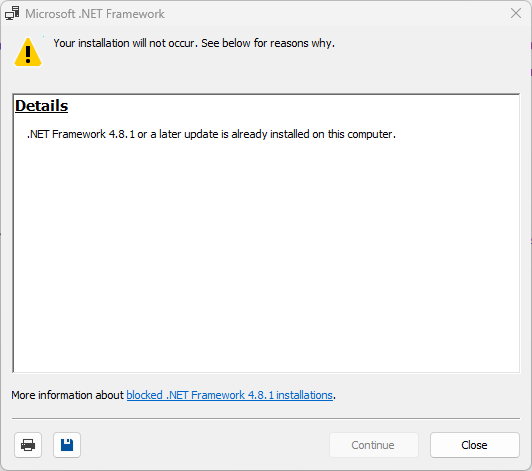
Task: Click the installer icon in title bar
Action: click(x=12, y=14)
